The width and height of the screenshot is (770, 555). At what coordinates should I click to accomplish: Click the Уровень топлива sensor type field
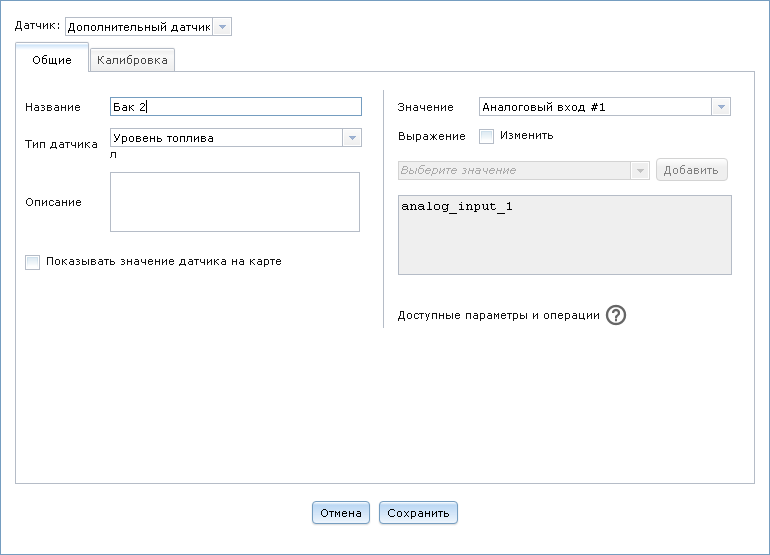(225, 138)
